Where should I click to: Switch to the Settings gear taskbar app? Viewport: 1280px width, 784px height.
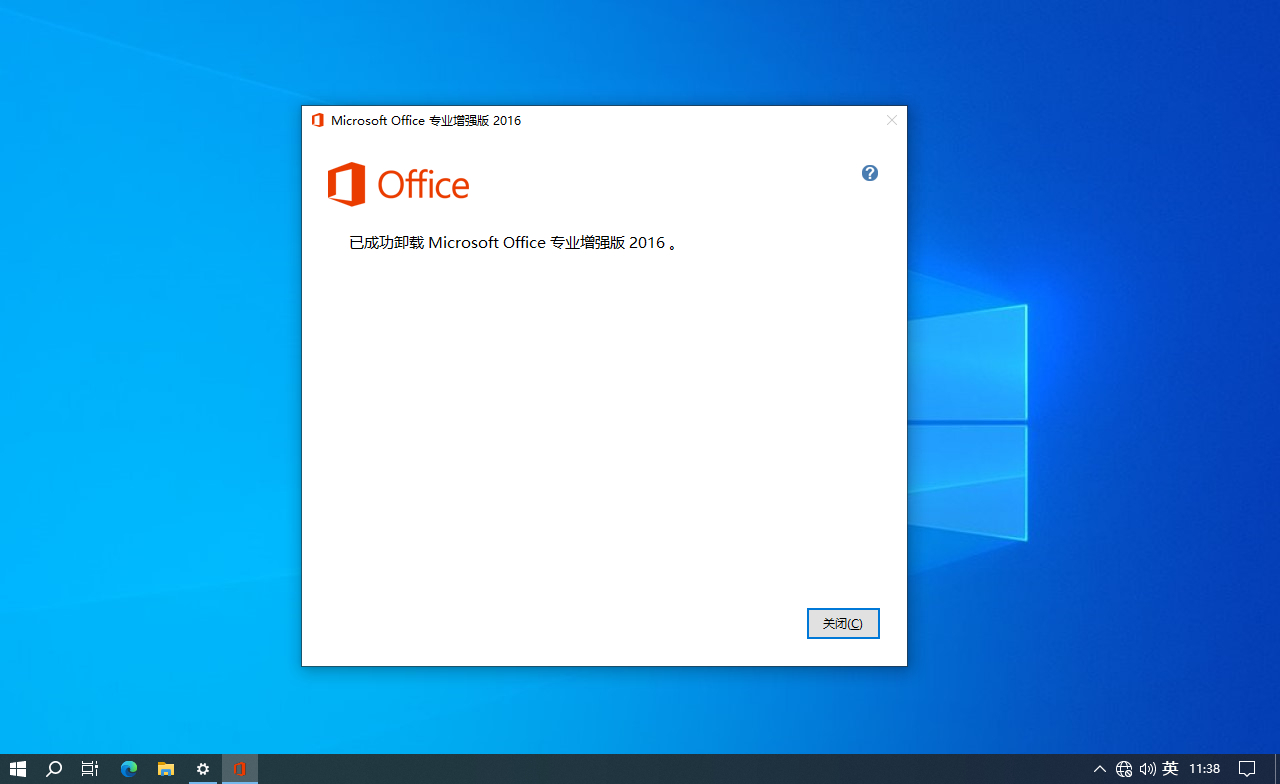pyautogui.click(x=203, y=769)
